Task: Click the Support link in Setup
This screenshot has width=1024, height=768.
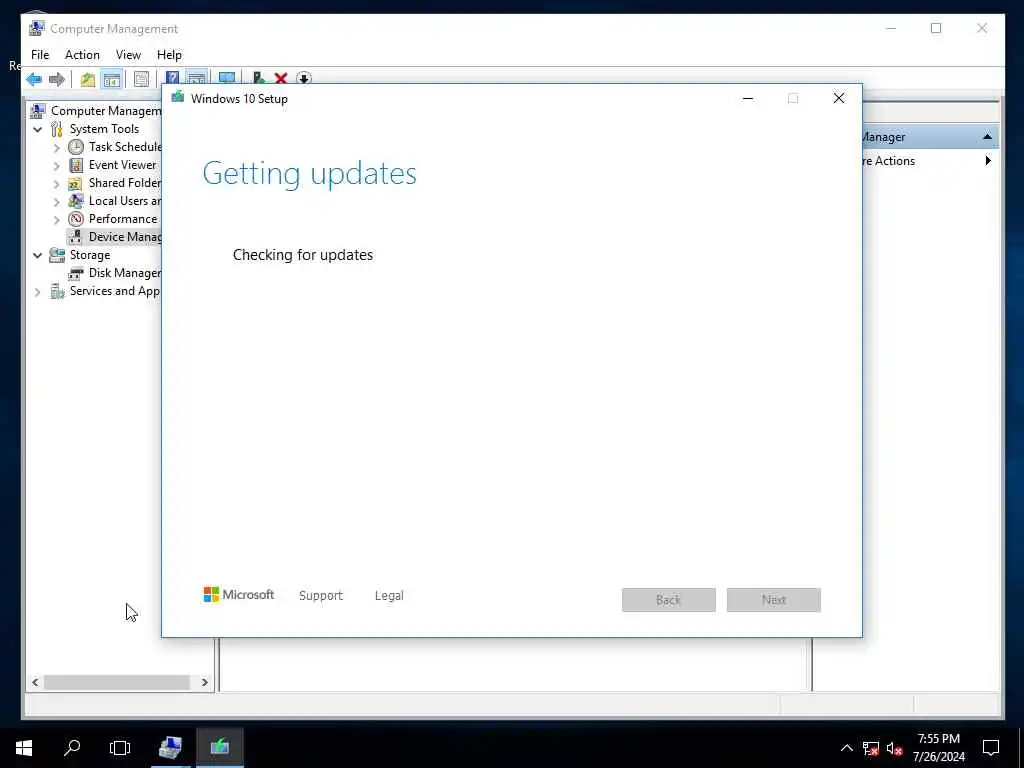Action: tap(321, 596)
